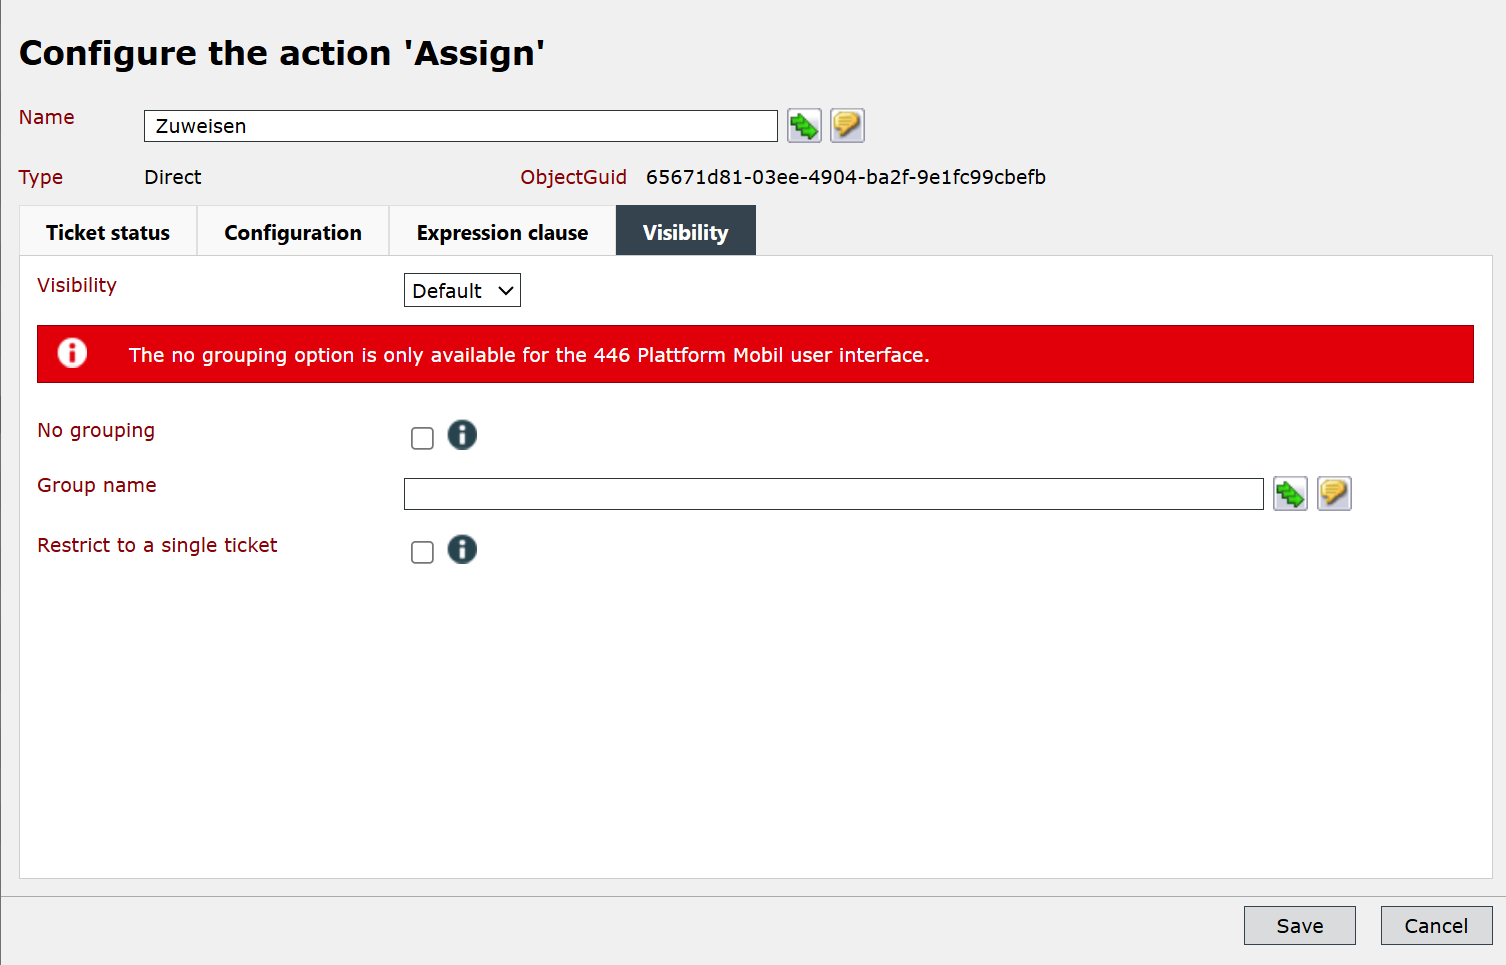Enable the No grouping checkbox
Image resolution: width=1506 pixels, height=965 pixels.
point(422,438)
